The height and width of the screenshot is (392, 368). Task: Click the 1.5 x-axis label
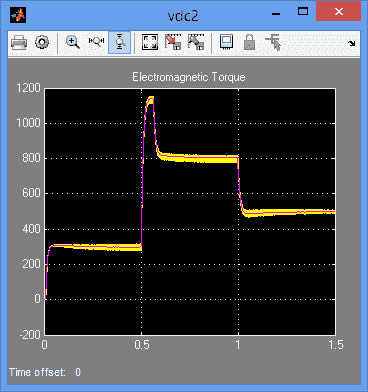(x=335, y=345)
